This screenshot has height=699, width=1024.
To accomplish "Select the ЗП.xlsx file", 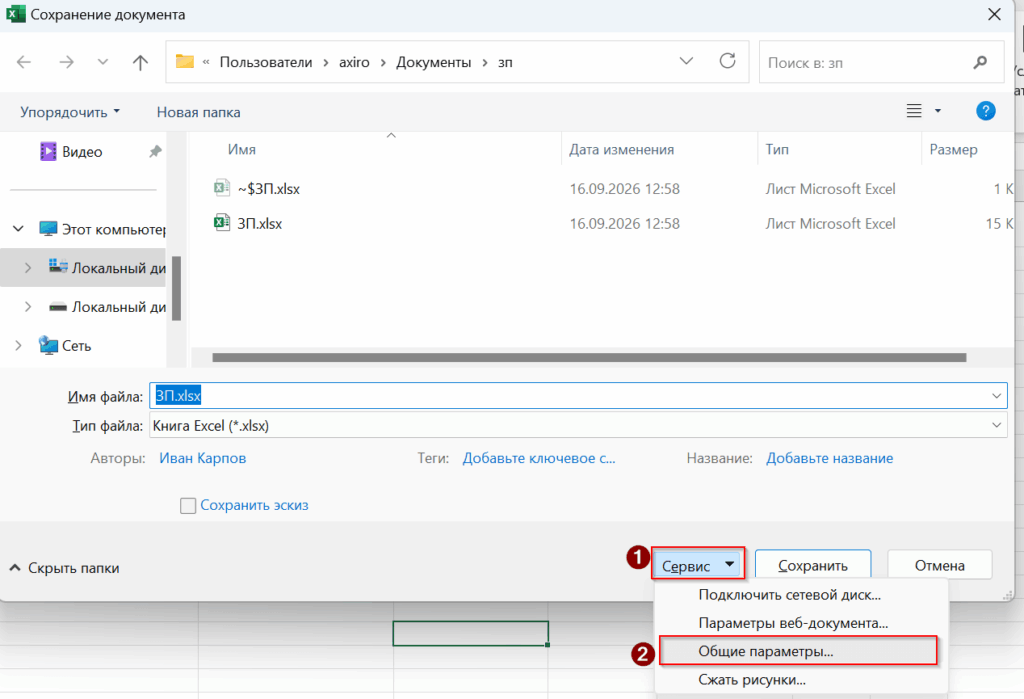I will point(259,223).
